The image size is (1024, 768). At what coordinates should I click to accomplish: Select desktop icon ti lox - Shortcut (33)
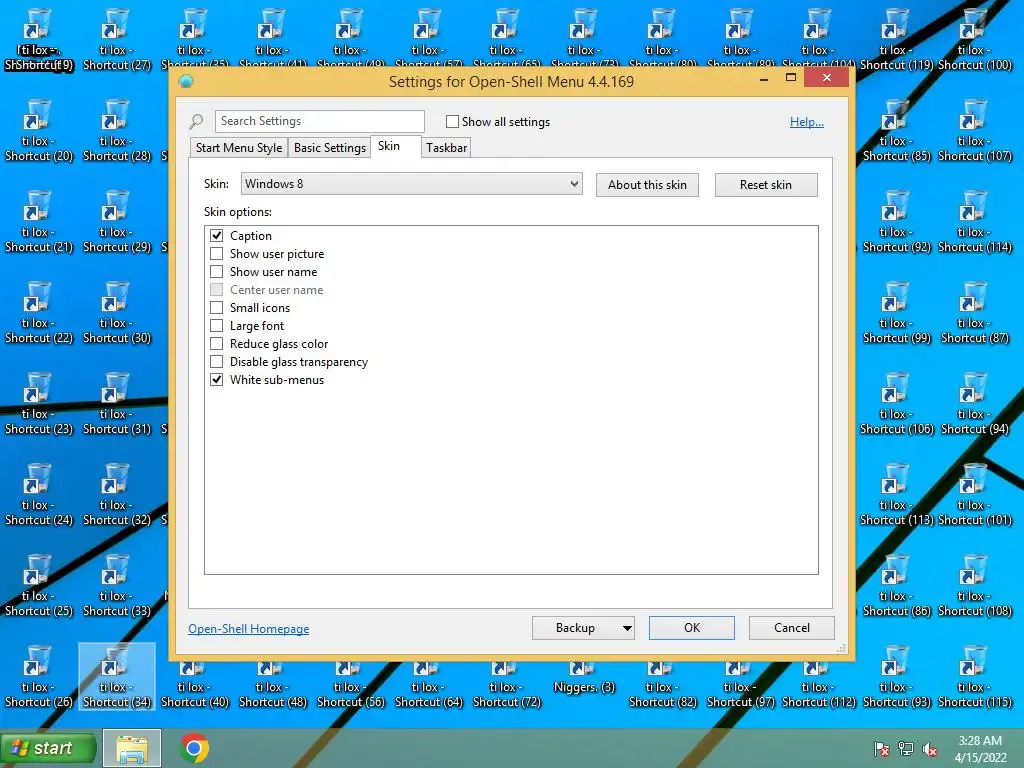click(x=117, y=585)
